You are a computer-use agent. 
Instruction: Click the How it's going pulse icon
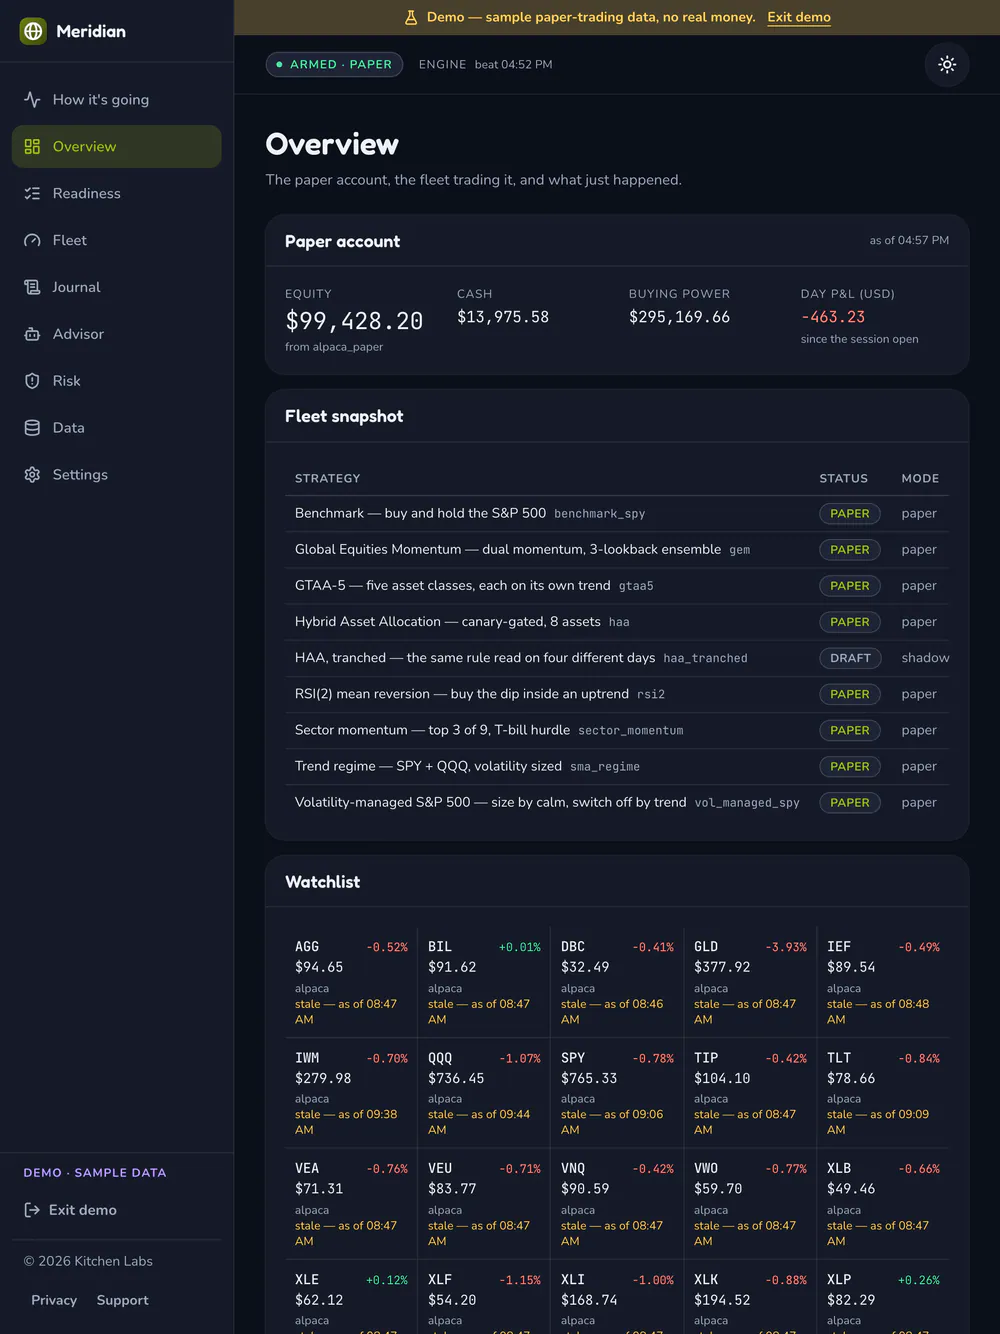click(x=32, y=100)
